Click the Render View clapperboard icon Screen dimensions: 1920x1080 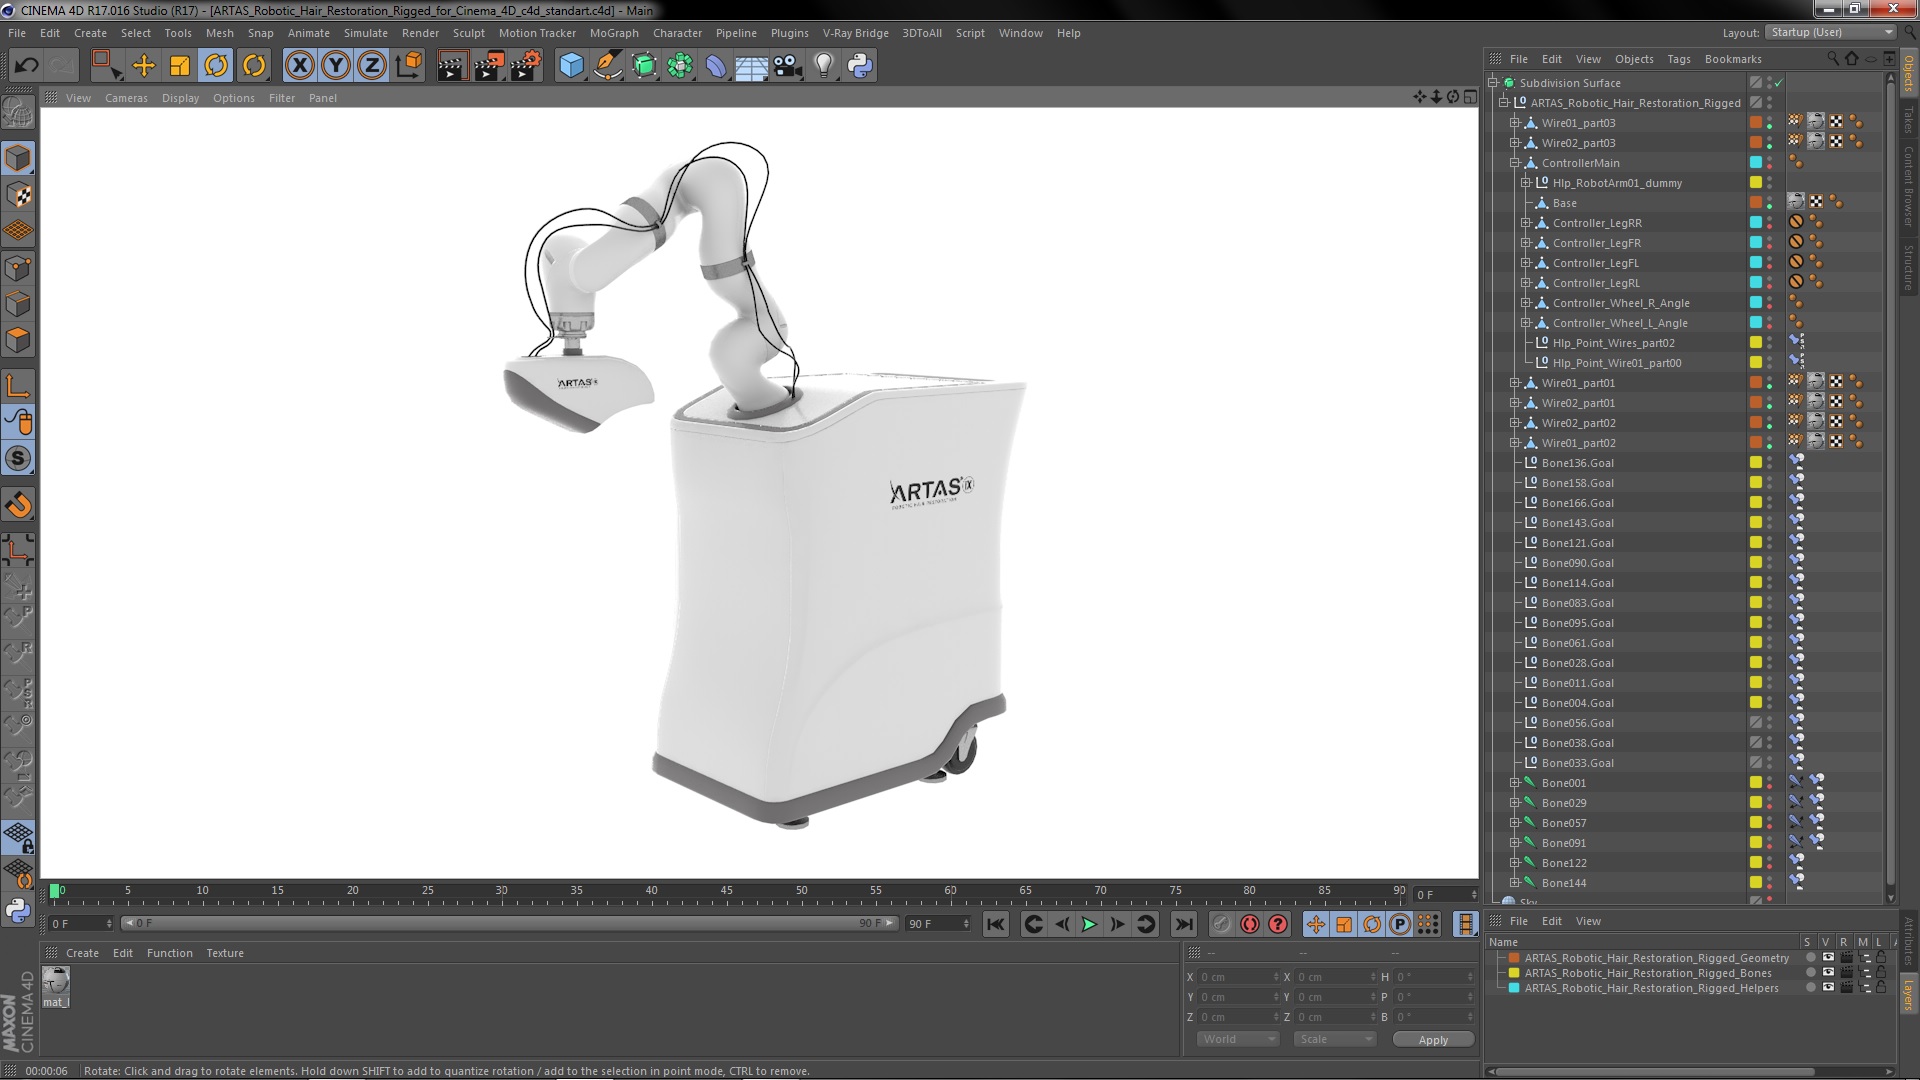pyautogui.click(x=451, y=66)
